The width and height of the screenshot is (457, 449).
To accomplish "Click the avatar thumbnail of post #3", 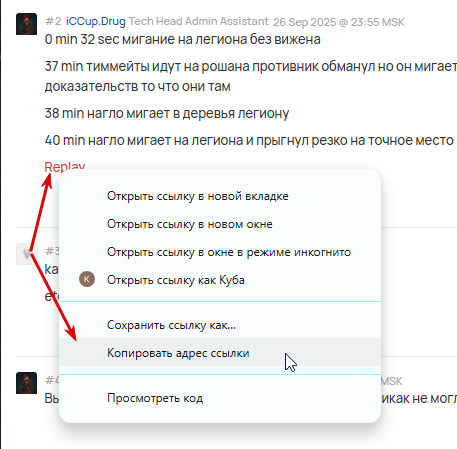I will [x=26, y=254].
